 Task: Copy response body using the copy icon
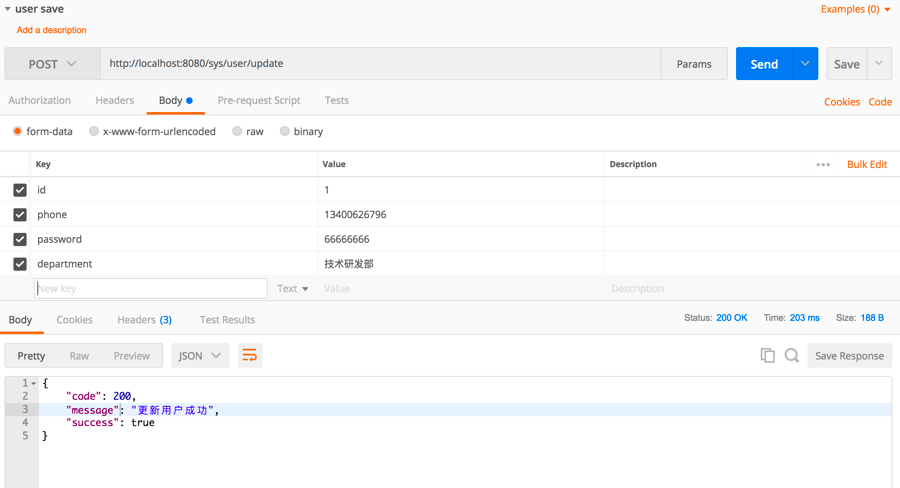point(767,356)
